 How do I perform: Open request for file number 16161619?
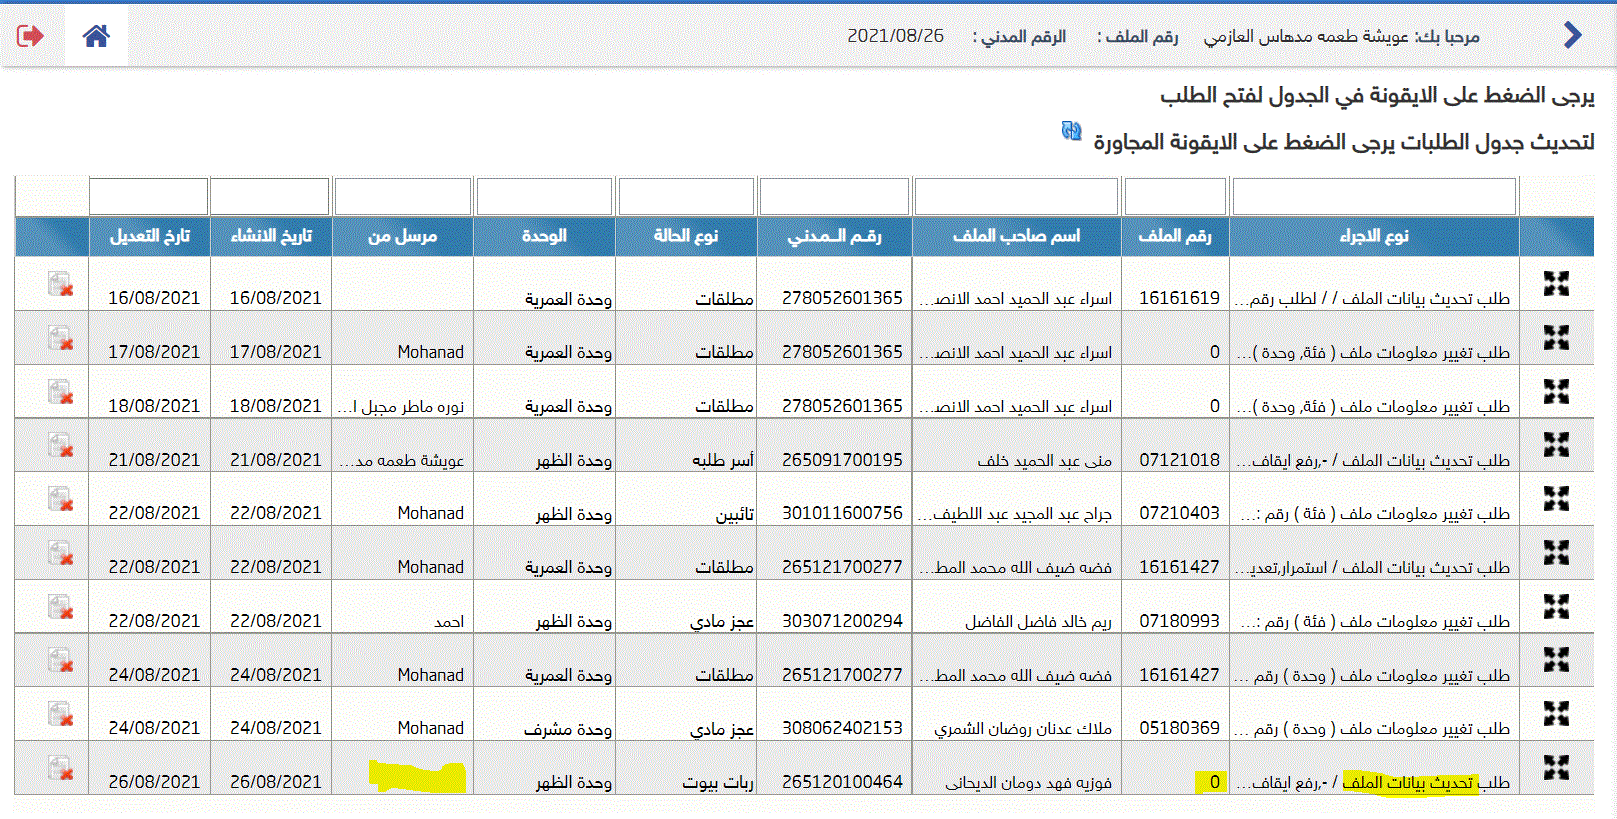pos(1556,284)
